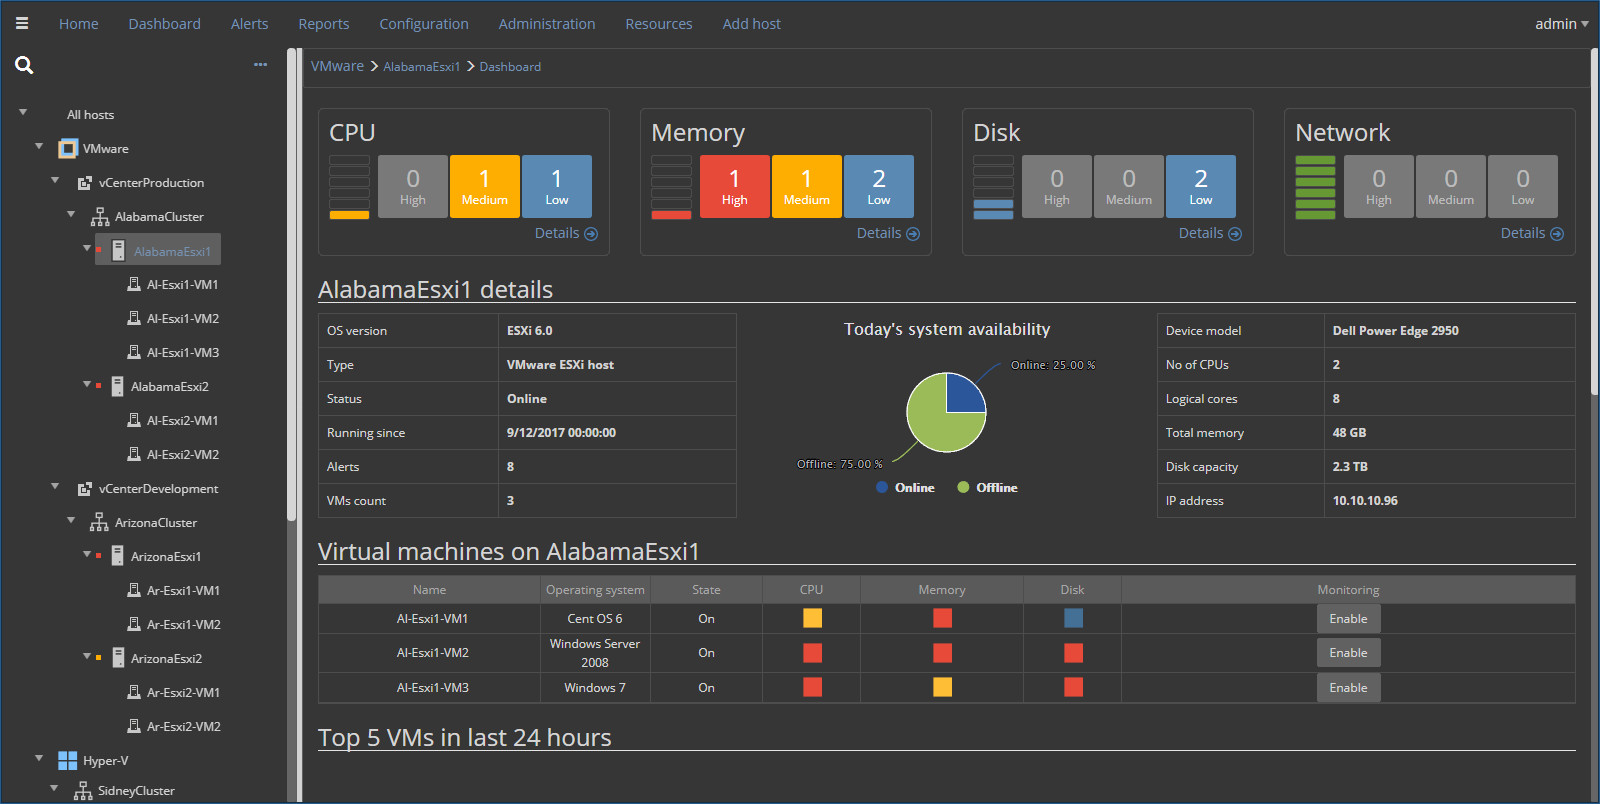Image resolution: width=1600 pixels, height=804 pixels.
Task: Collapse the VMware tree node
Action: (39, 146)
